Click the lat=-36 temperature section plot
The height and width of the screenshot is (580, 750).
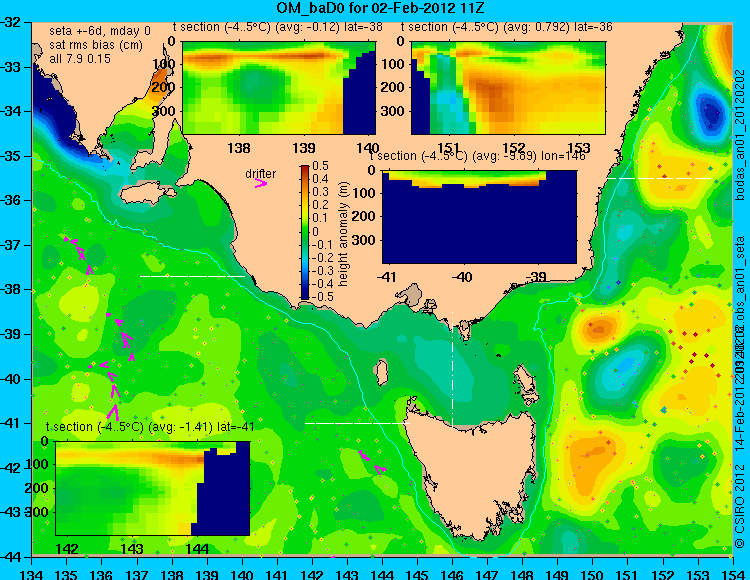(508, 88)
